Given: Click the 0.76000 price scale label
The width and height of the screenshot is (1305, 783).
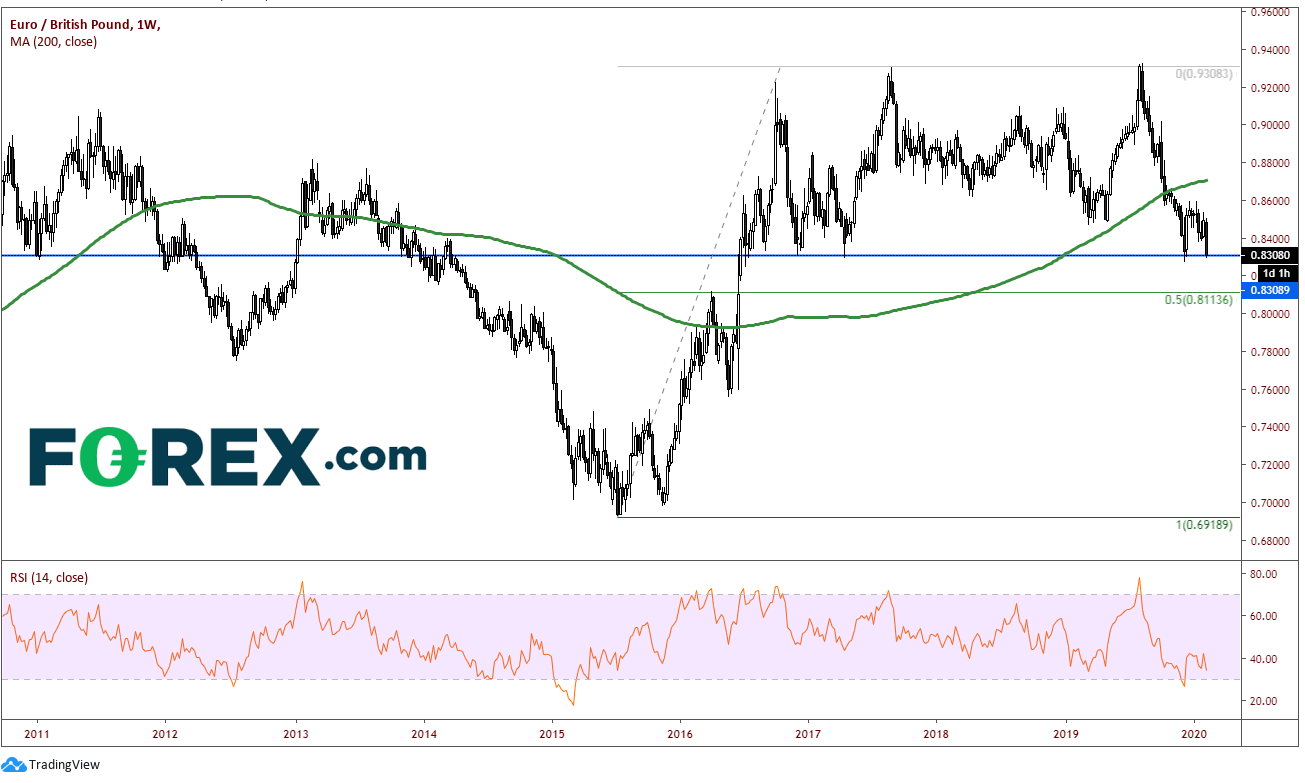Looking at the screenshot, I should point(1272,390).
